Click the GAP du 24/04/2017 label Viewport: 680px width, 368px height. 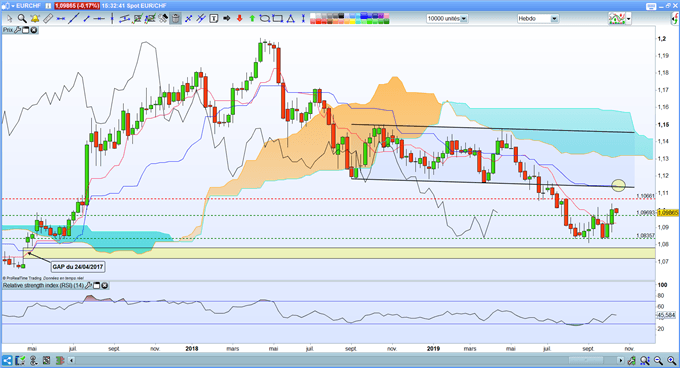(x=78, y=267)
